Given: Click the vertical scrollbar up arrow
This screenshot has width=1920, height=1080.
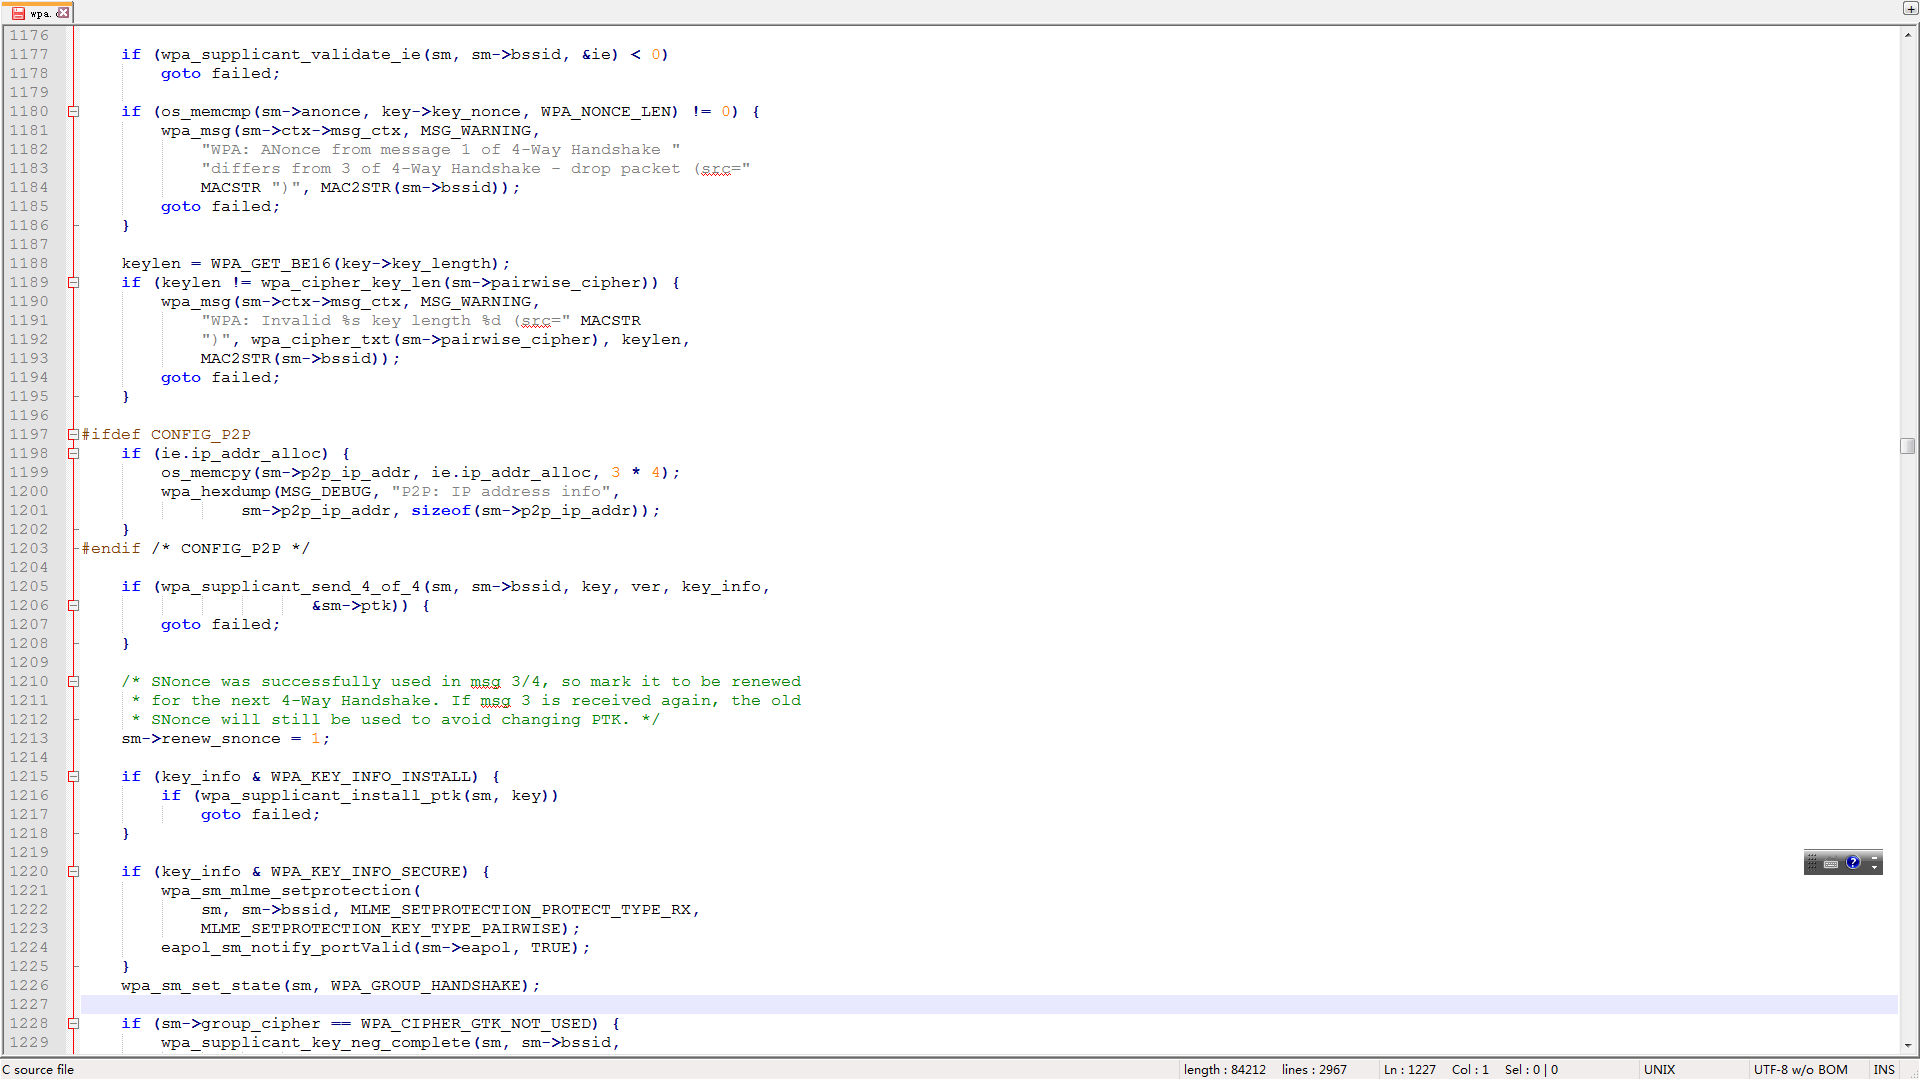Looking at the screenshot, I should [1908, 34].
